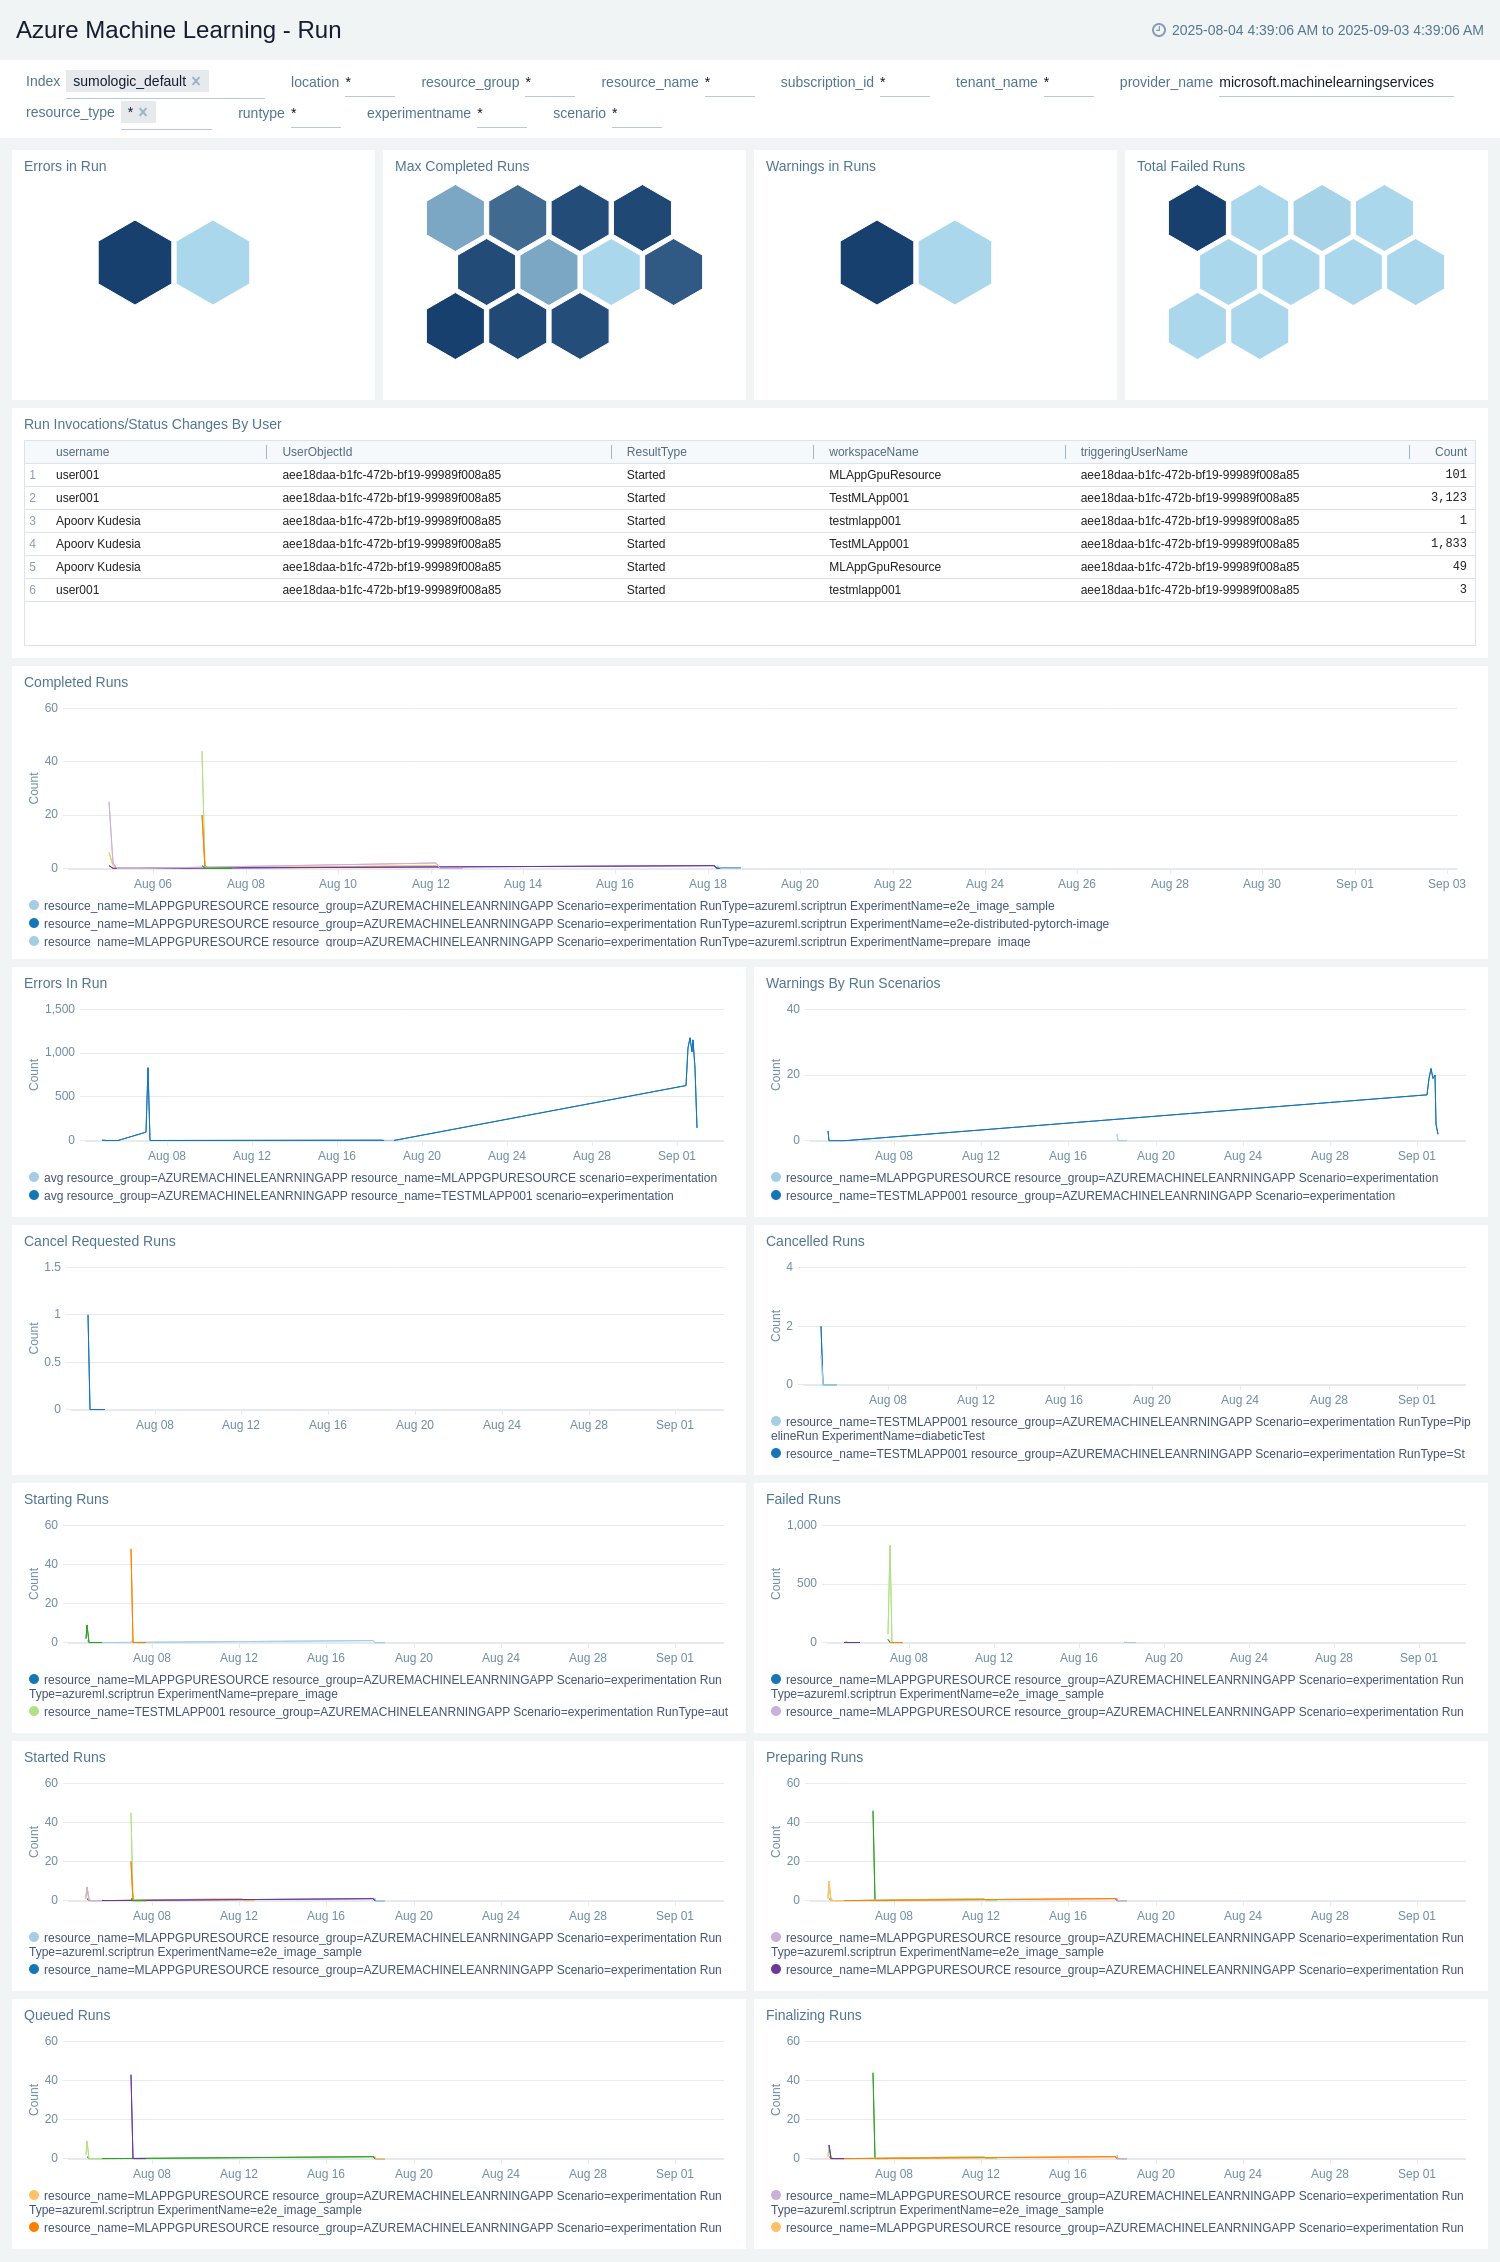Remove the sumologic_default Index filter chip
This screenshot has width=1500, height=2262.
click(x=196, y=81)
